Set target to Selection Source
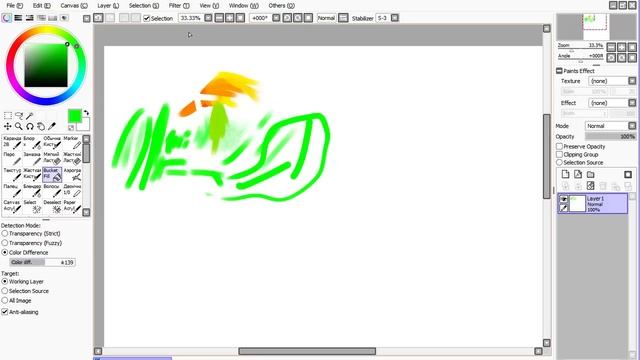The width and height of the screenshot is (640, 360). [x=5, y=291]
